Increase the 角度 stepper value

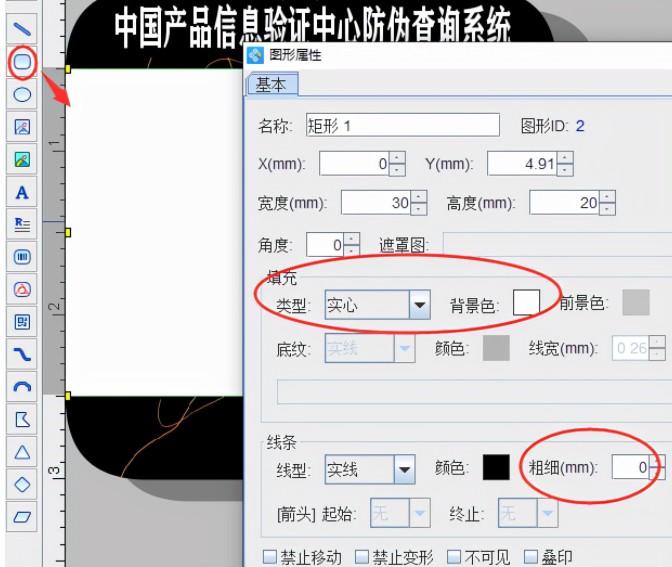(352, 239)
